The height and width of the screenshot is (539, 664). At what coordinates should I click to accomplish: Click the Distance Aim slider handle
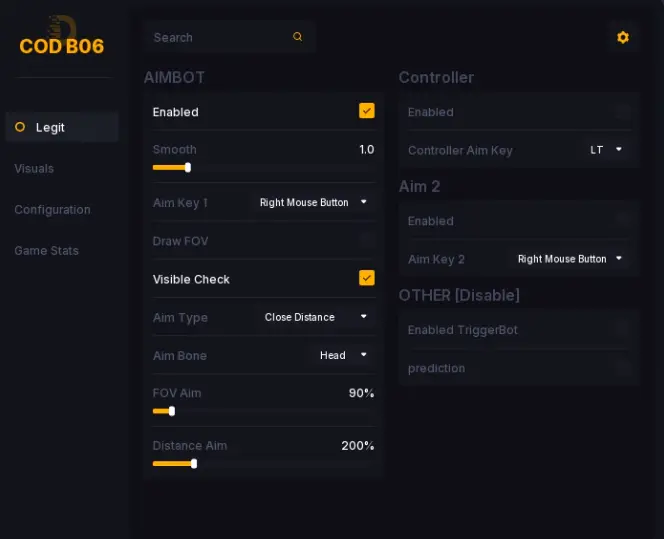tap(193, 463)
